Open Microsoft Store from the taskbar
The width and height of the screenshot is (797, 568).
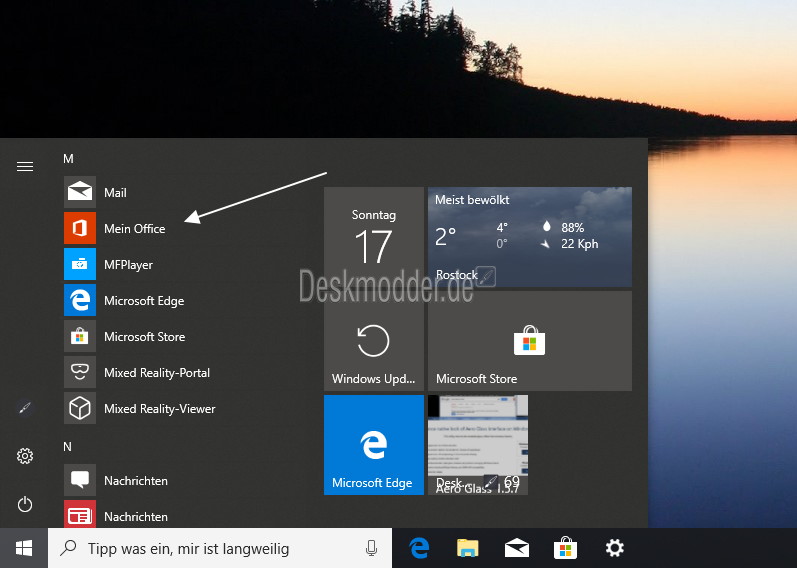tap(565, 548)
